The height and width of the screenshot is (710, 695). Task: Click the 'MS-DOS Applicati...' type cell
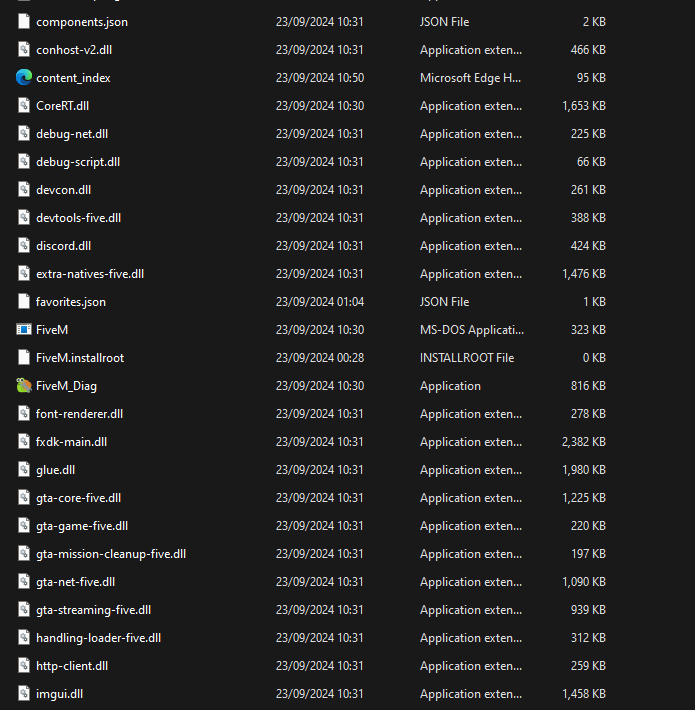472,330
